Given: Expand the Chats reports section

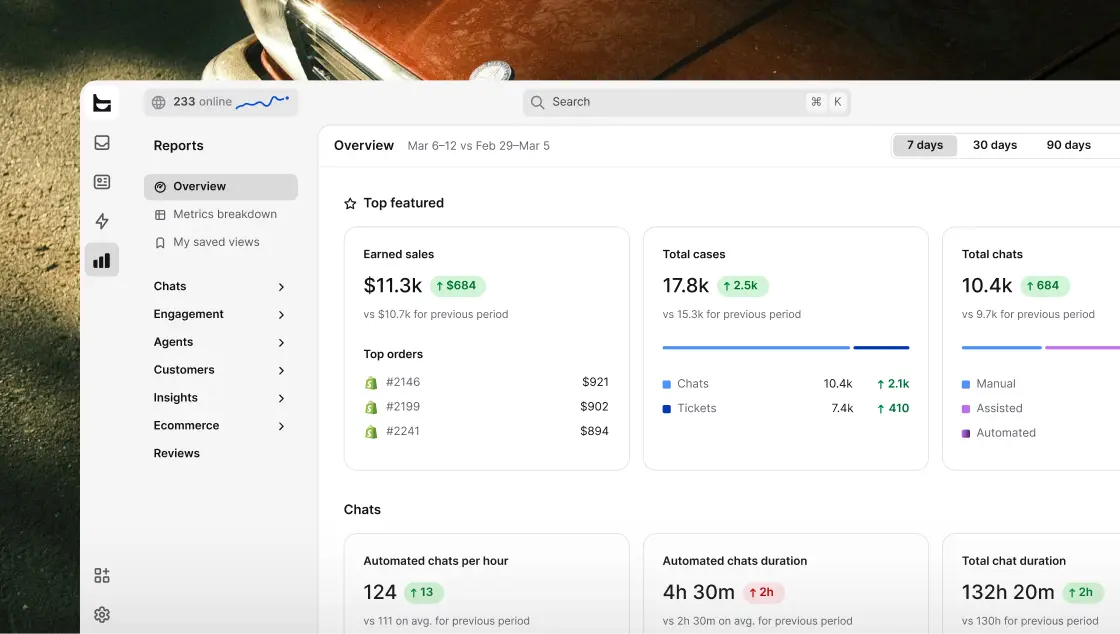Looking at the screenshot, I should [220, 286].
